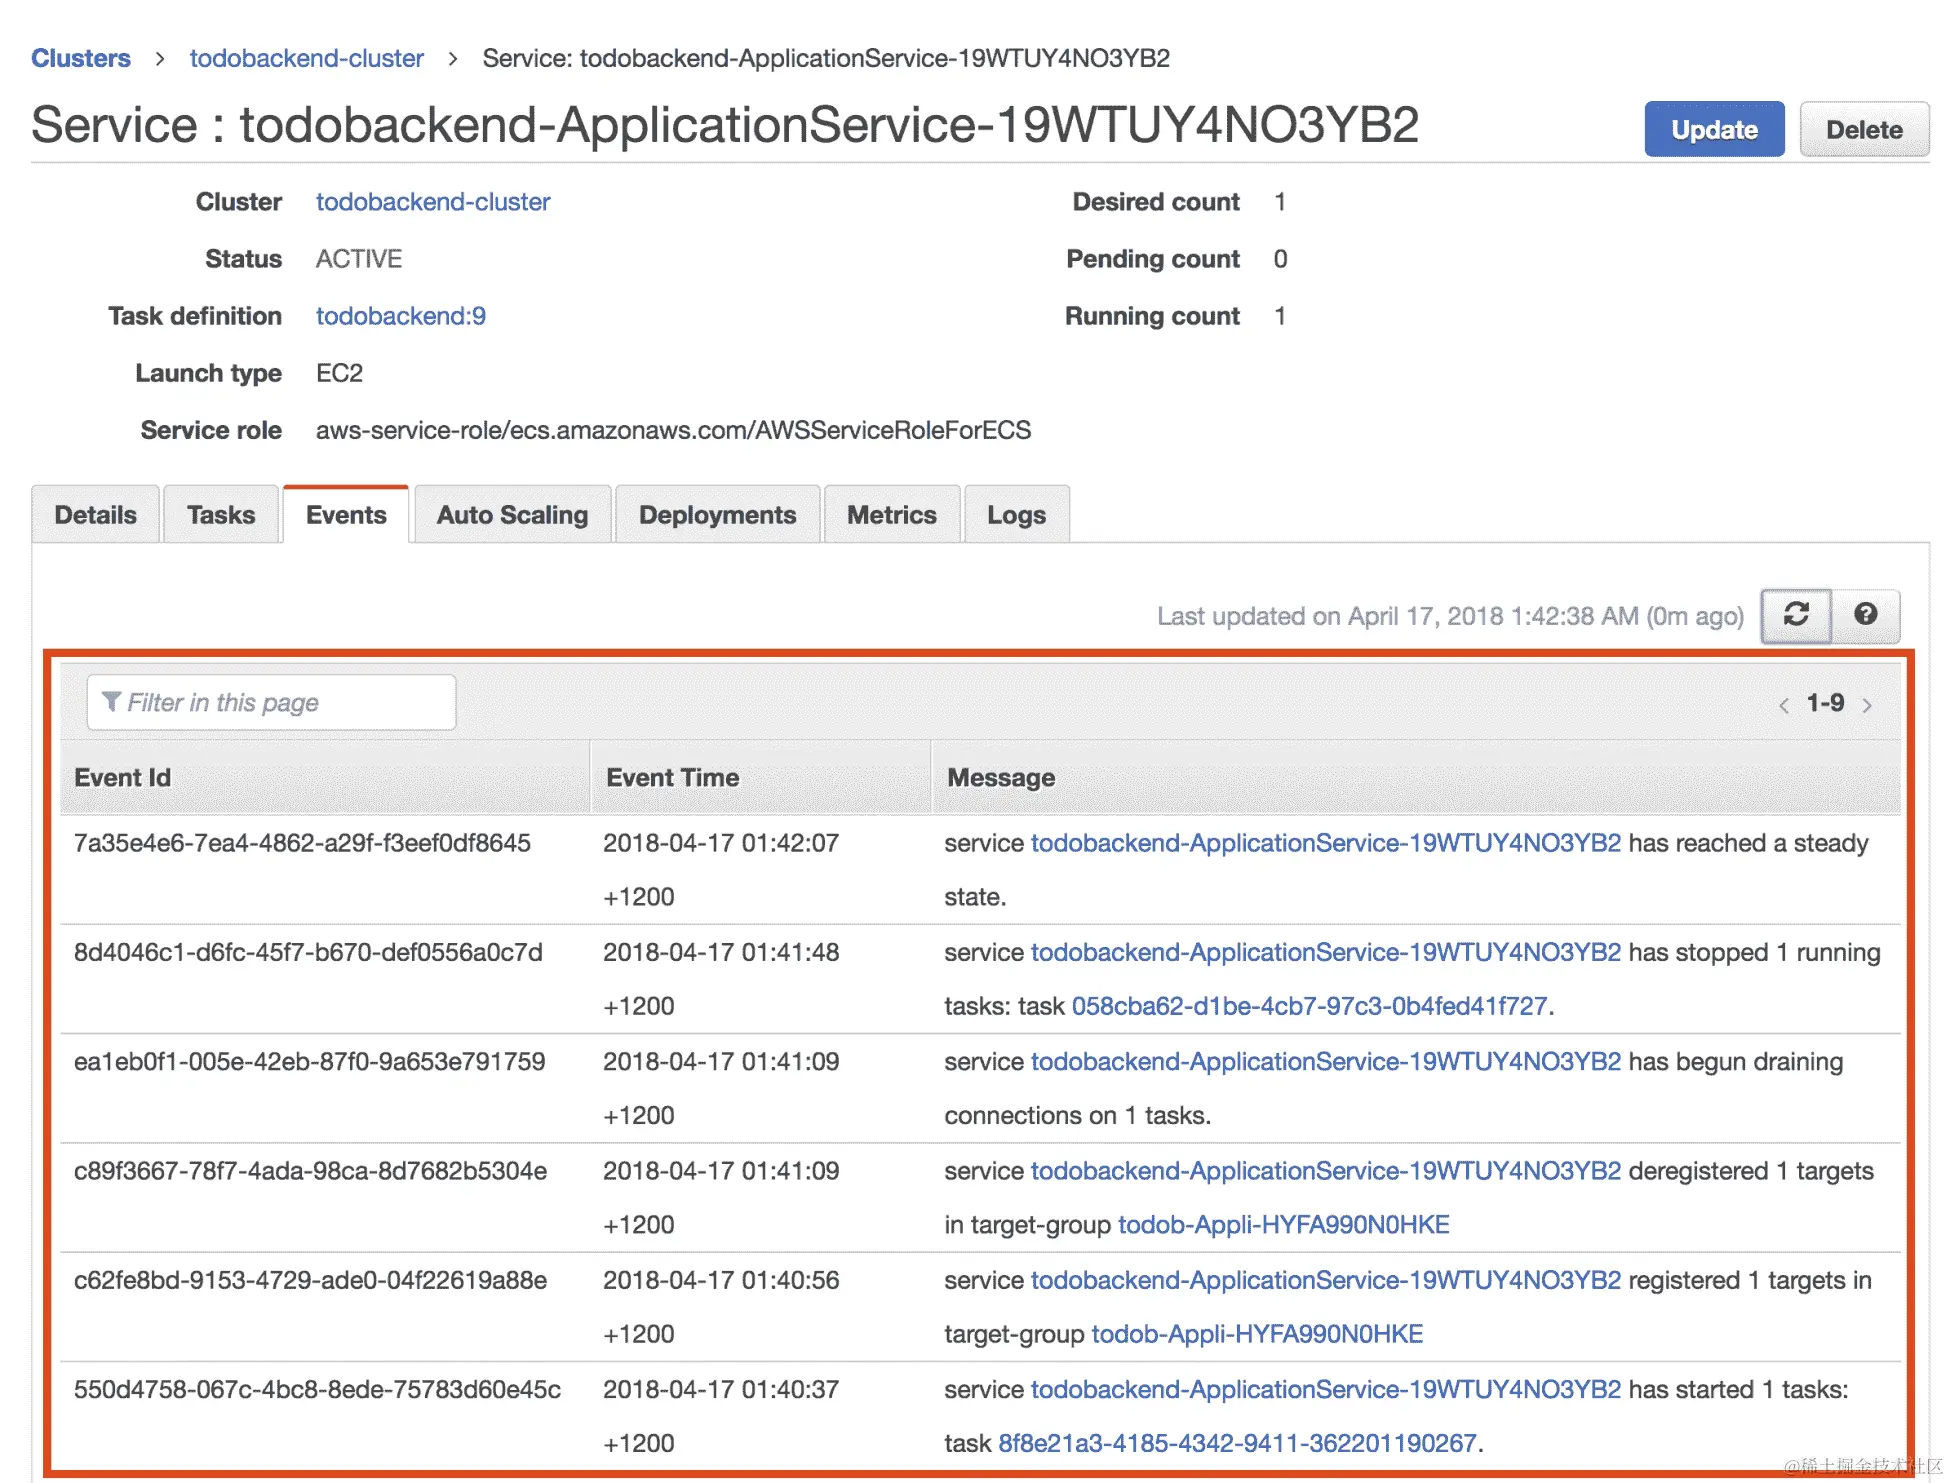Open todobackend-cluster breadcrumb link
Viewport: 1950px width, 1483px height.
pos(306,58)
